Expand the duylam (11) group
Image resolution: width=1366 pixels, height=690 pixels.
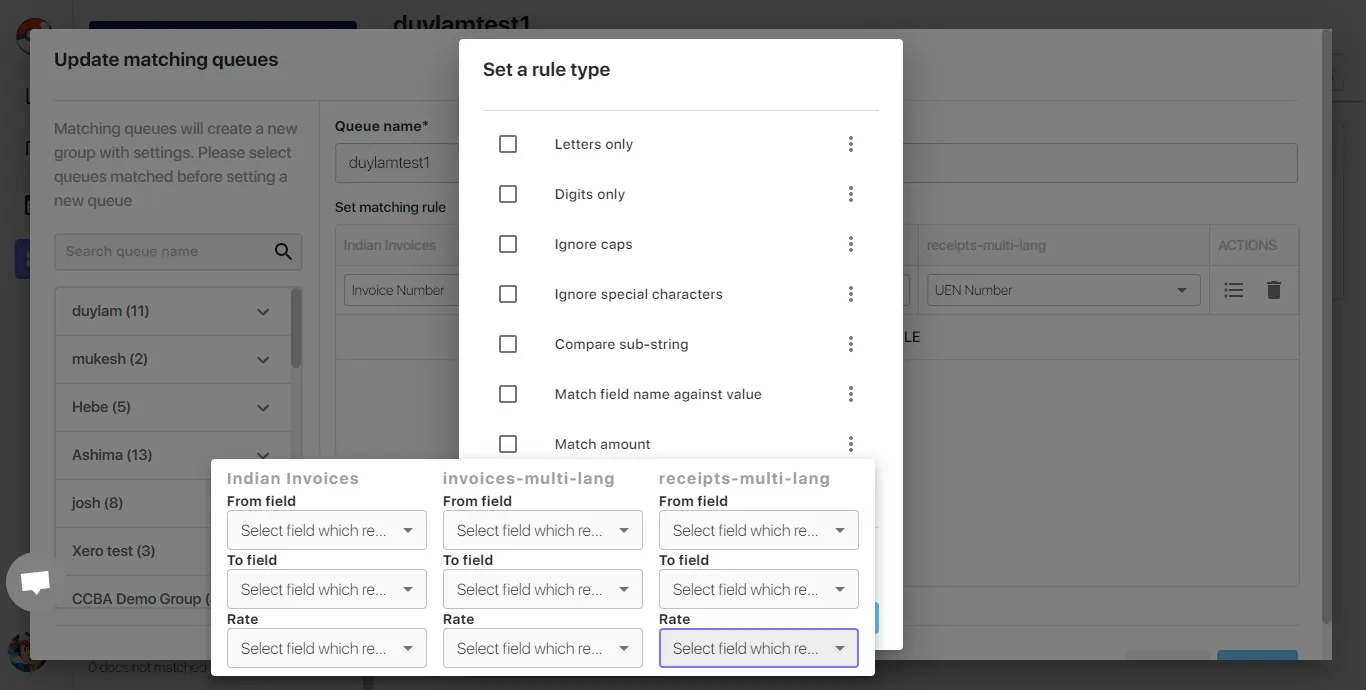coord(263,312)
